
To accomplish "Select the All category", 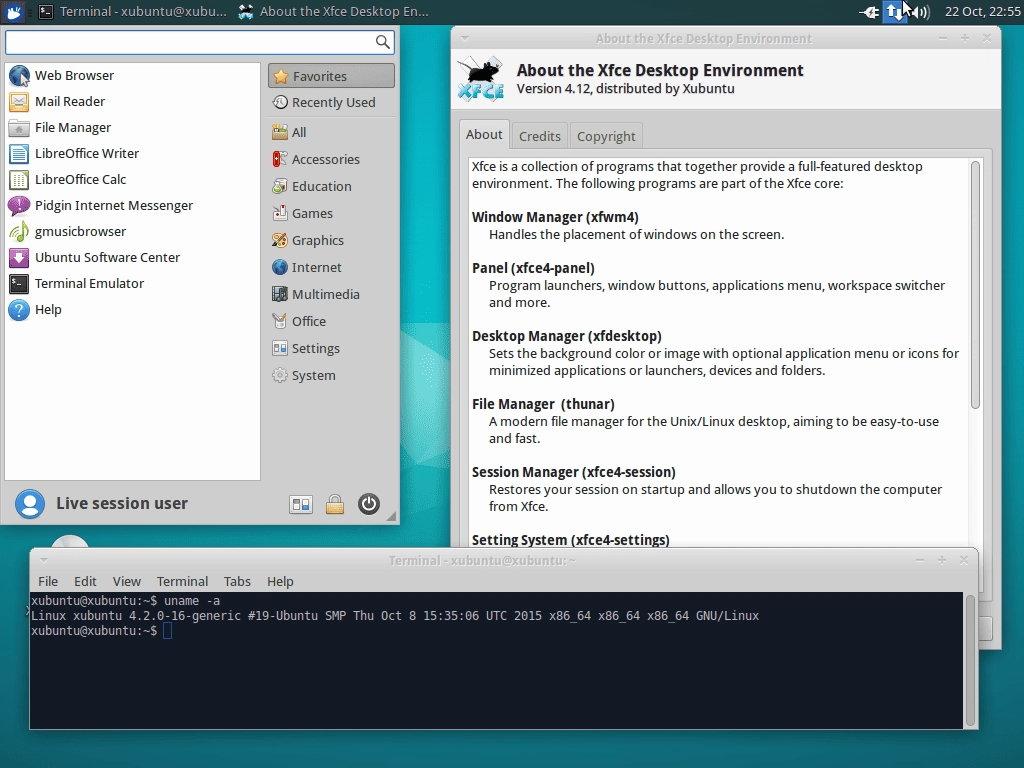I will [331, 133].
